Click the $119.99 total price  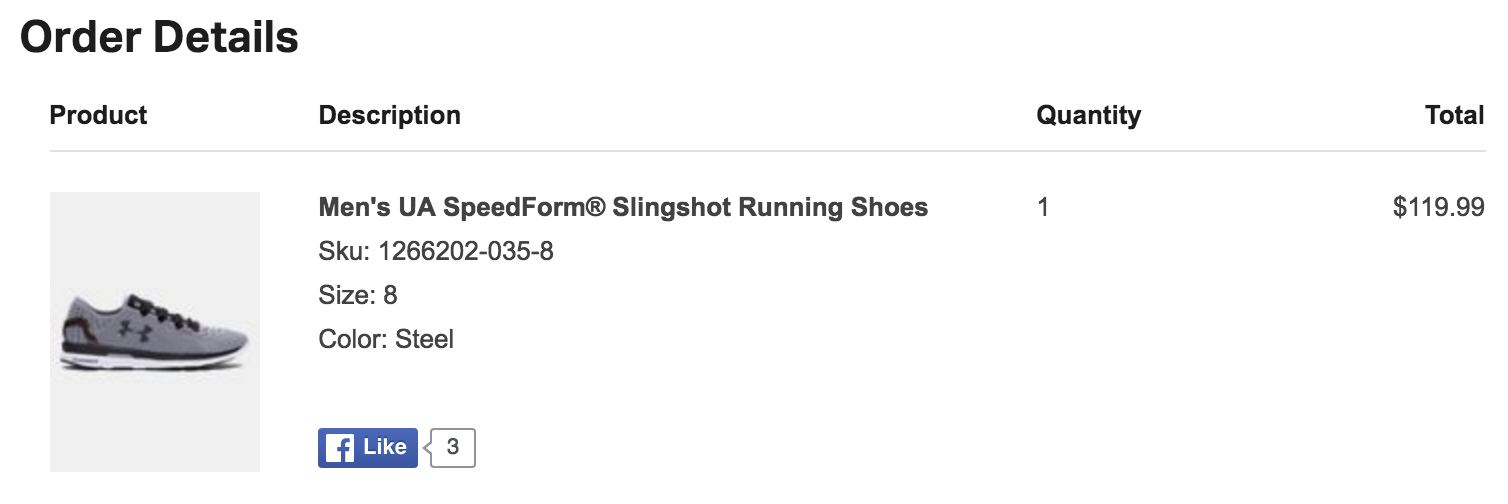click(1438, 208)
